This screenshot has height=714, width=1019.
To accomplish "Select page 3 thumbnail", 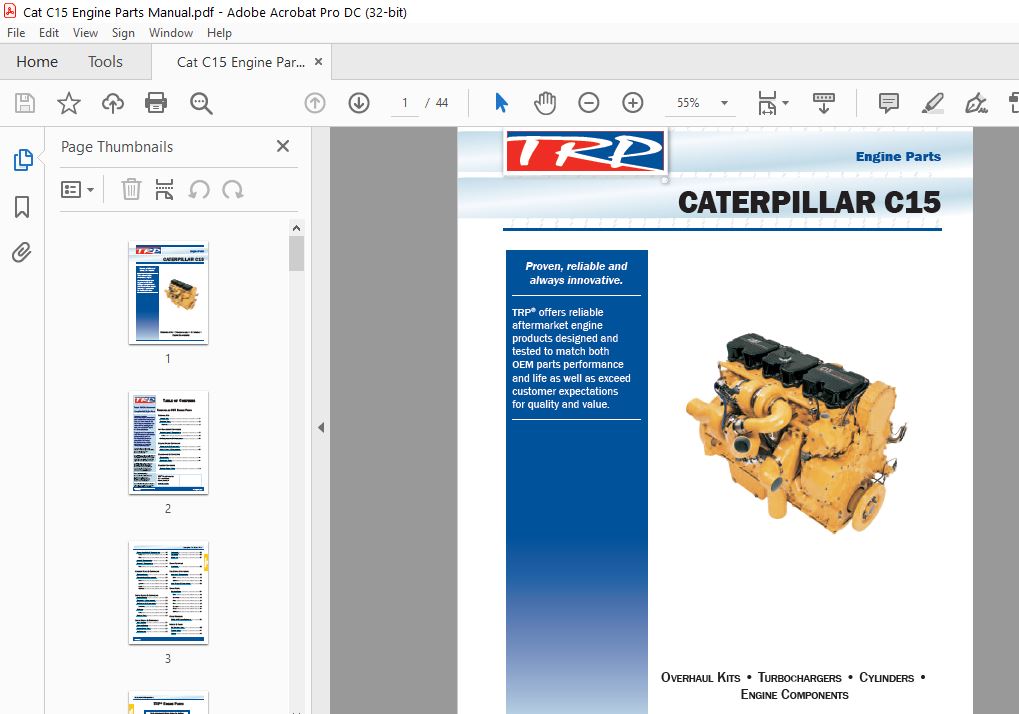I will click(x=168, y=593).
